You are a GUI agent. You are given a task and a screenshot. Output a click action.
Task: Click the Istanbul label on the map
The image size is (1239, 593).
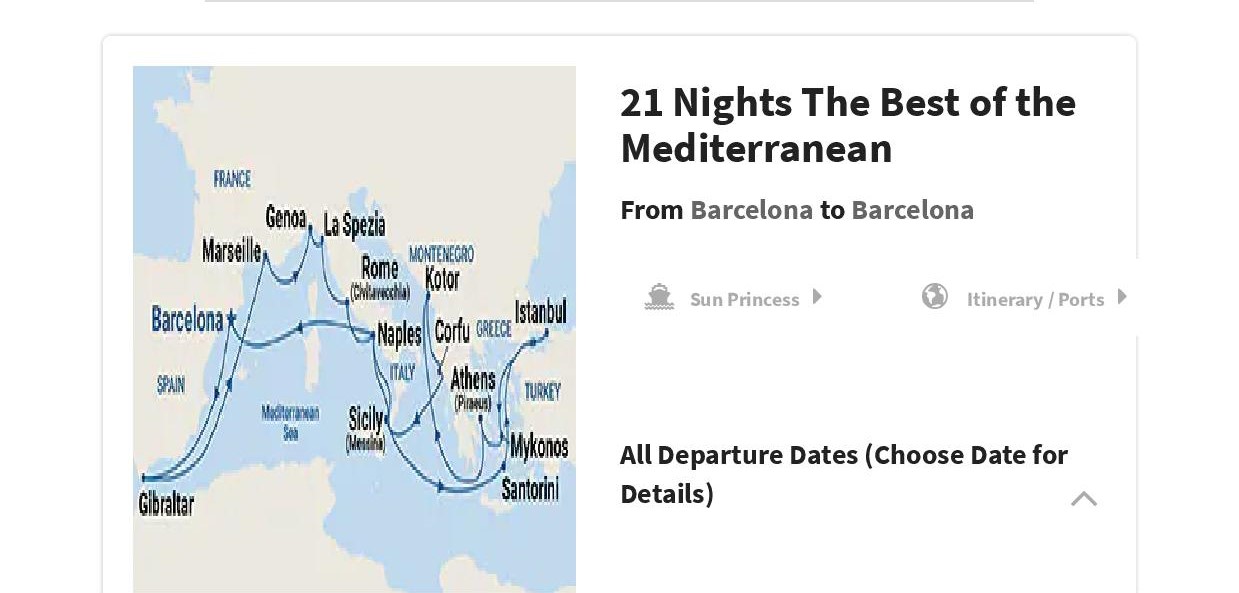pyautogui.click(x=540, y=311)
